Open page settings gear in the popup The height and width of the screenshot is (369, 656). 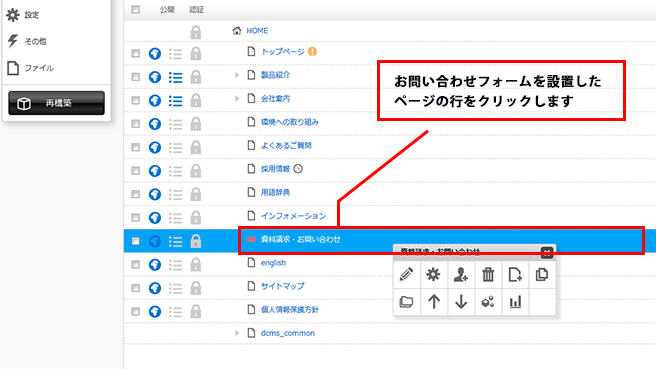click(433, 275)
